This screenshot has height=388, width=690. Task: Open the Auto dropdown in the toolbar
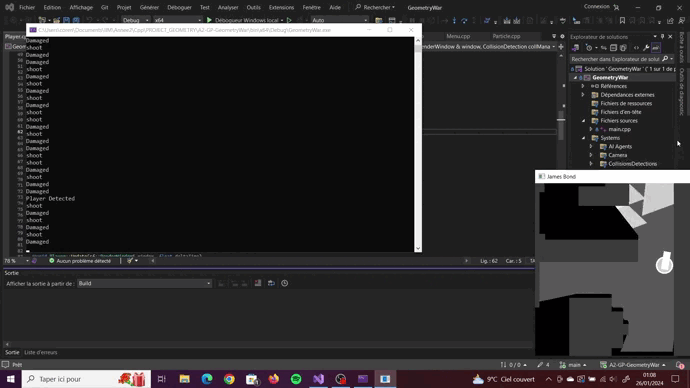pyautogui.click(x=339, y=20)
